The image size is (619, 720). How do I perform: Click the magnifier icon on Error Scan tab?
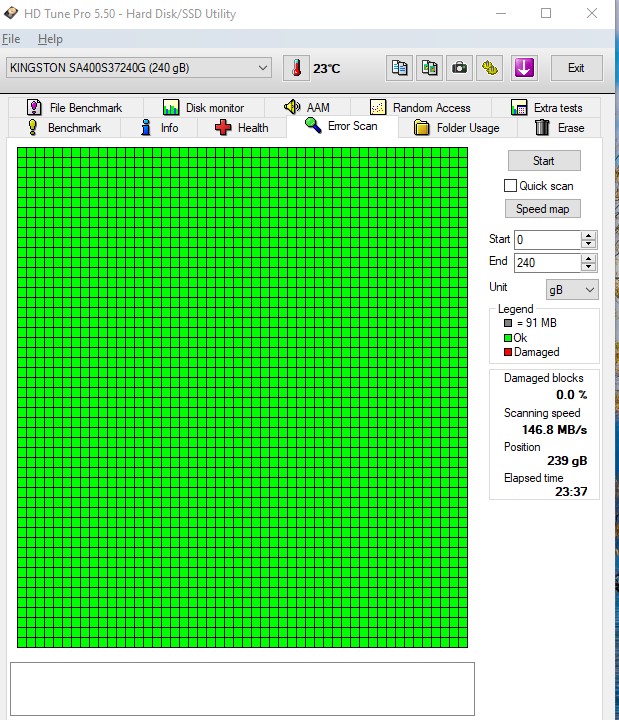(313, 125)
